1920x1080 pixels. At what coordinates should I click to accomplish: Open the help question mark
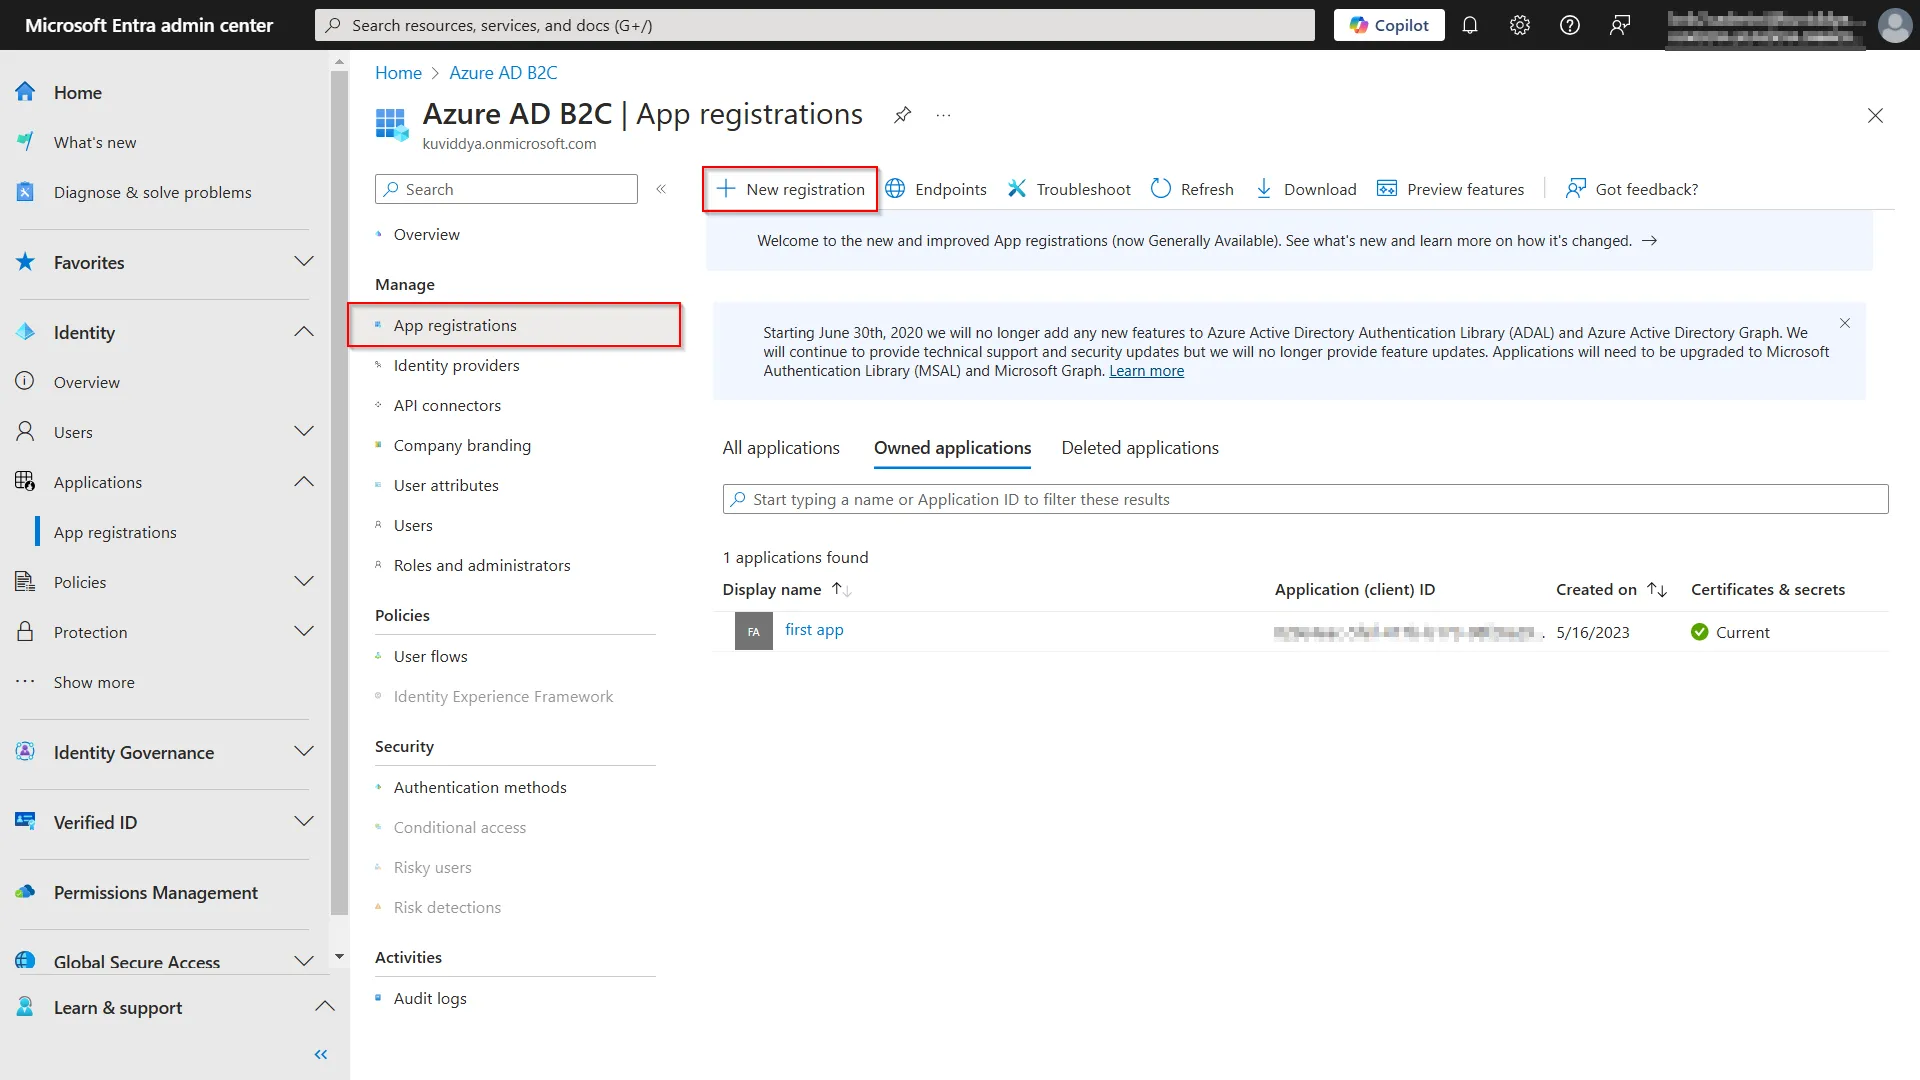(1570, 25)
